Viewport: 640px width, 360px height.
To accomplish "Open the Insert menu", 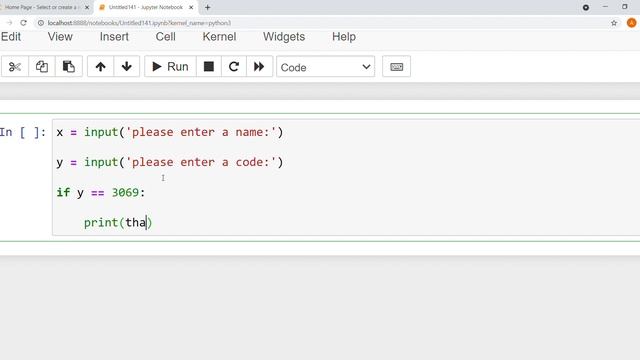I will click(114, 37).
